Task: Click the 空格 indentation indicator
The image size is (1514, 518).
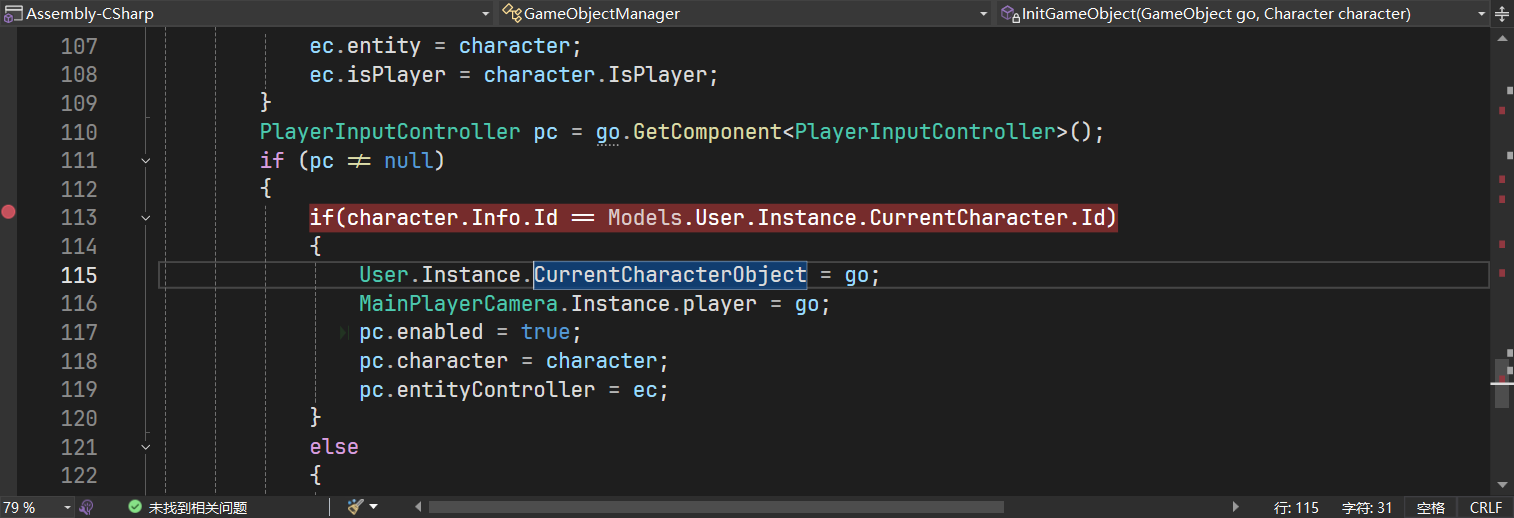Action: coord(1430,507)
